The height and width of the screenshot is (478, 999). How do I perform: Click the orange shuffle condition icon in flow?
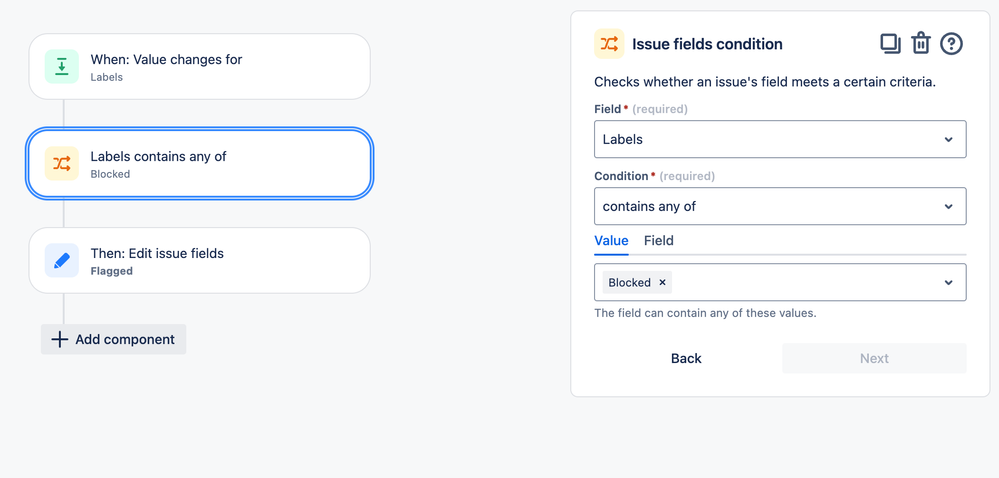62,164
